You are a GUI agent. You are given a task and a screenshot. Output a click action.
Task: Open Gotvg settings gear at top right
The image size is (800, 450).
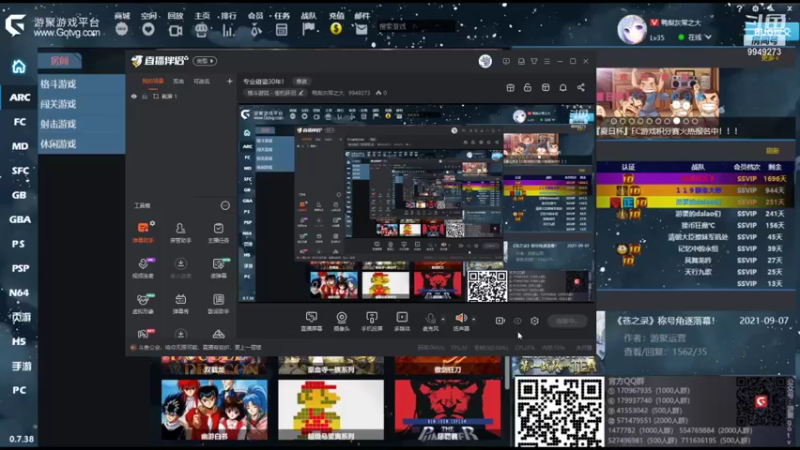756,9
